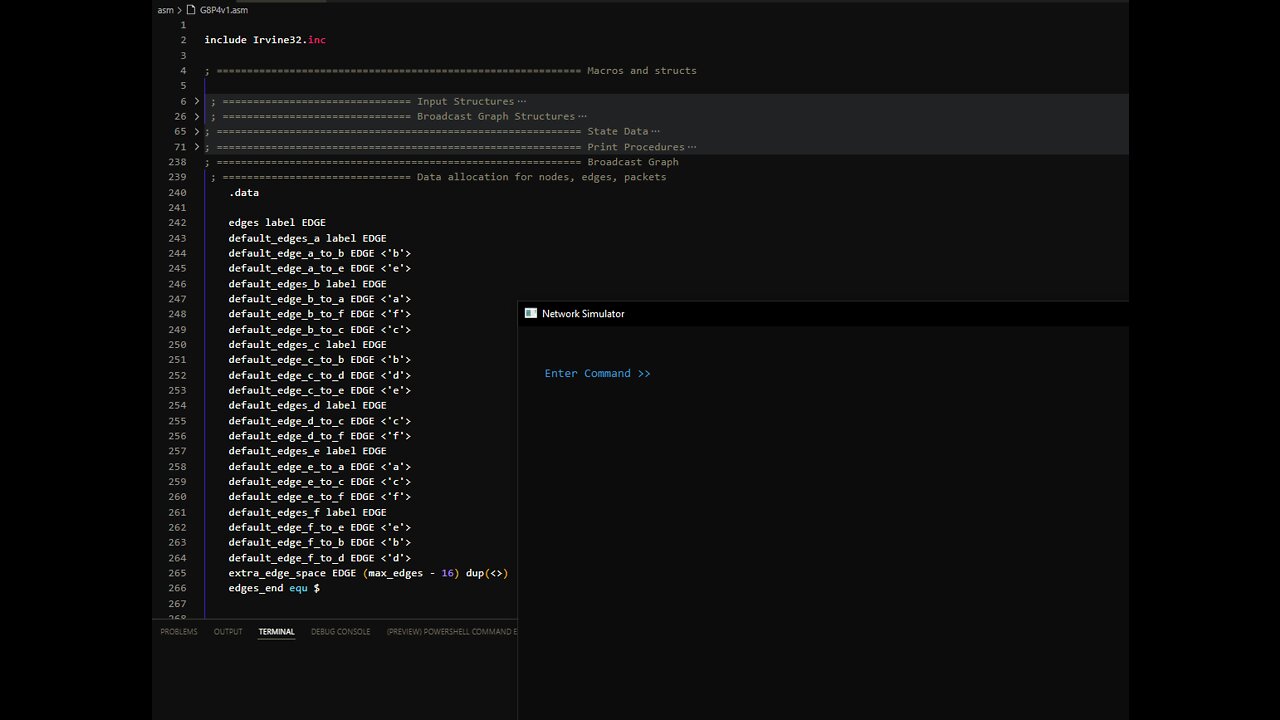Screen dimensions: 1280x720
Task: Unfold via ellipsis after State Data
Action: click(655, 132)
